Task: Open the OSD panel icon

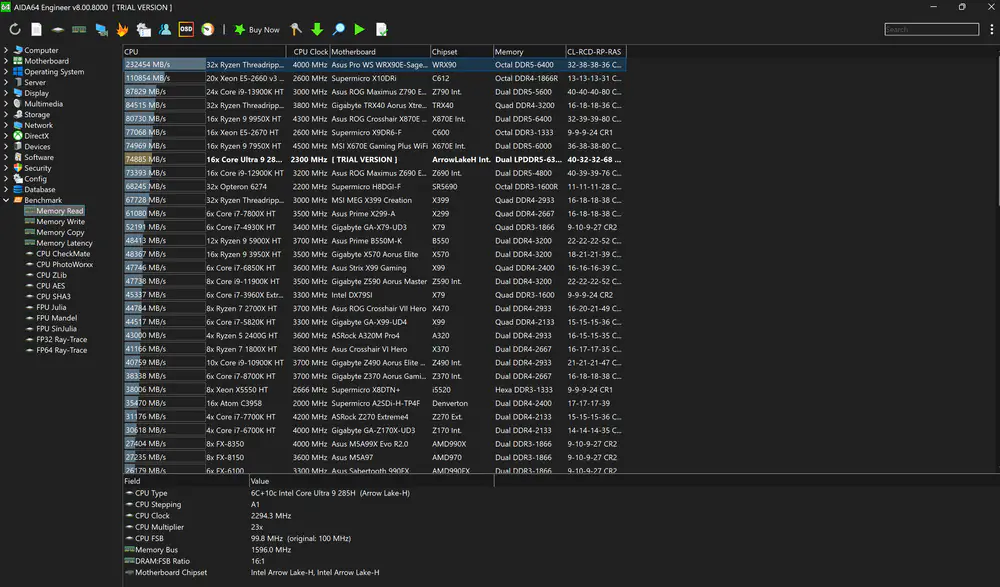Action: [186, 30]
